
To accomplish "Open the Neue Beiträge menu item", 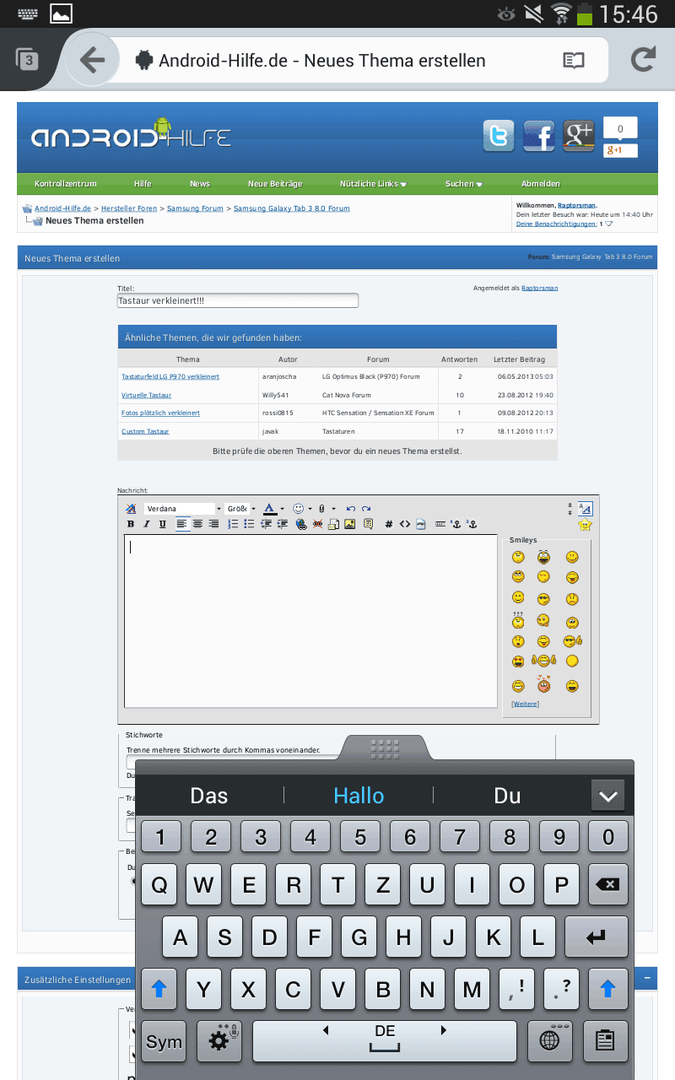I will 275,184.
